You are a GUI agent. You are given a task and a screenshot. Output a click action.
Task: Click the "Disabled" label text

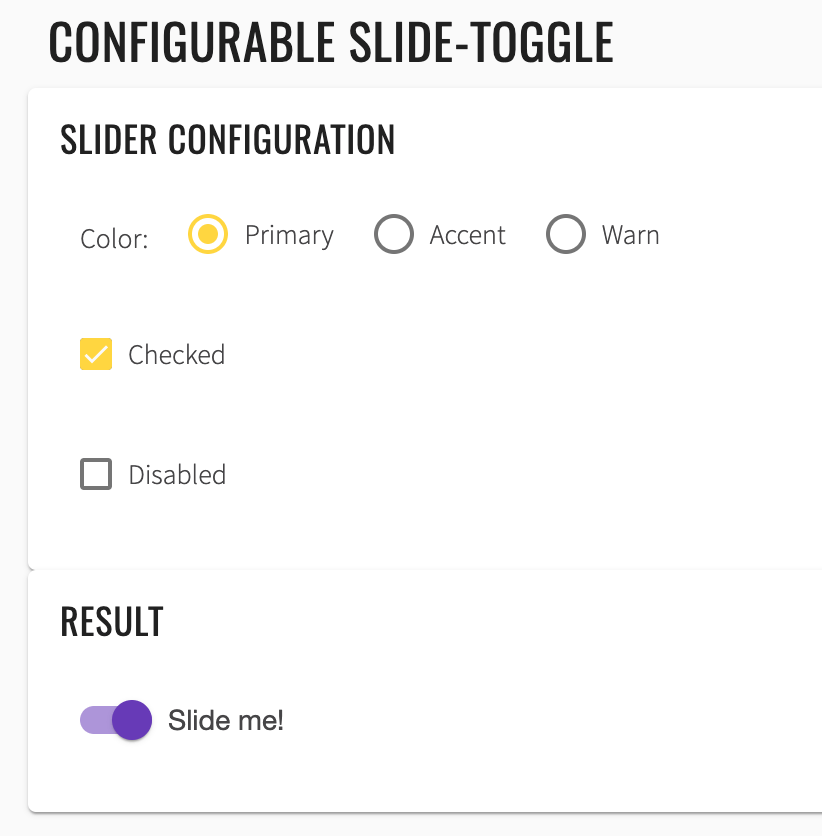177,474
